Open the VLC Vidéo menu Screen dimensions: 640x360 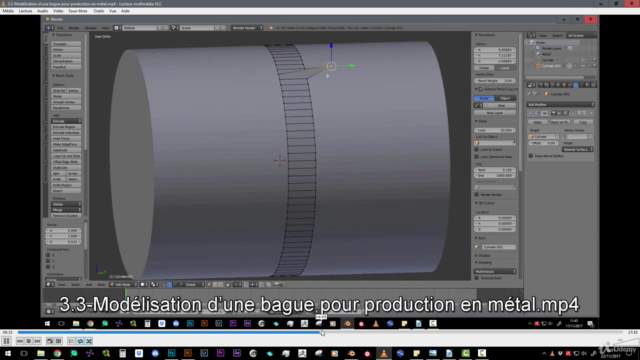(x=58, y=11)
